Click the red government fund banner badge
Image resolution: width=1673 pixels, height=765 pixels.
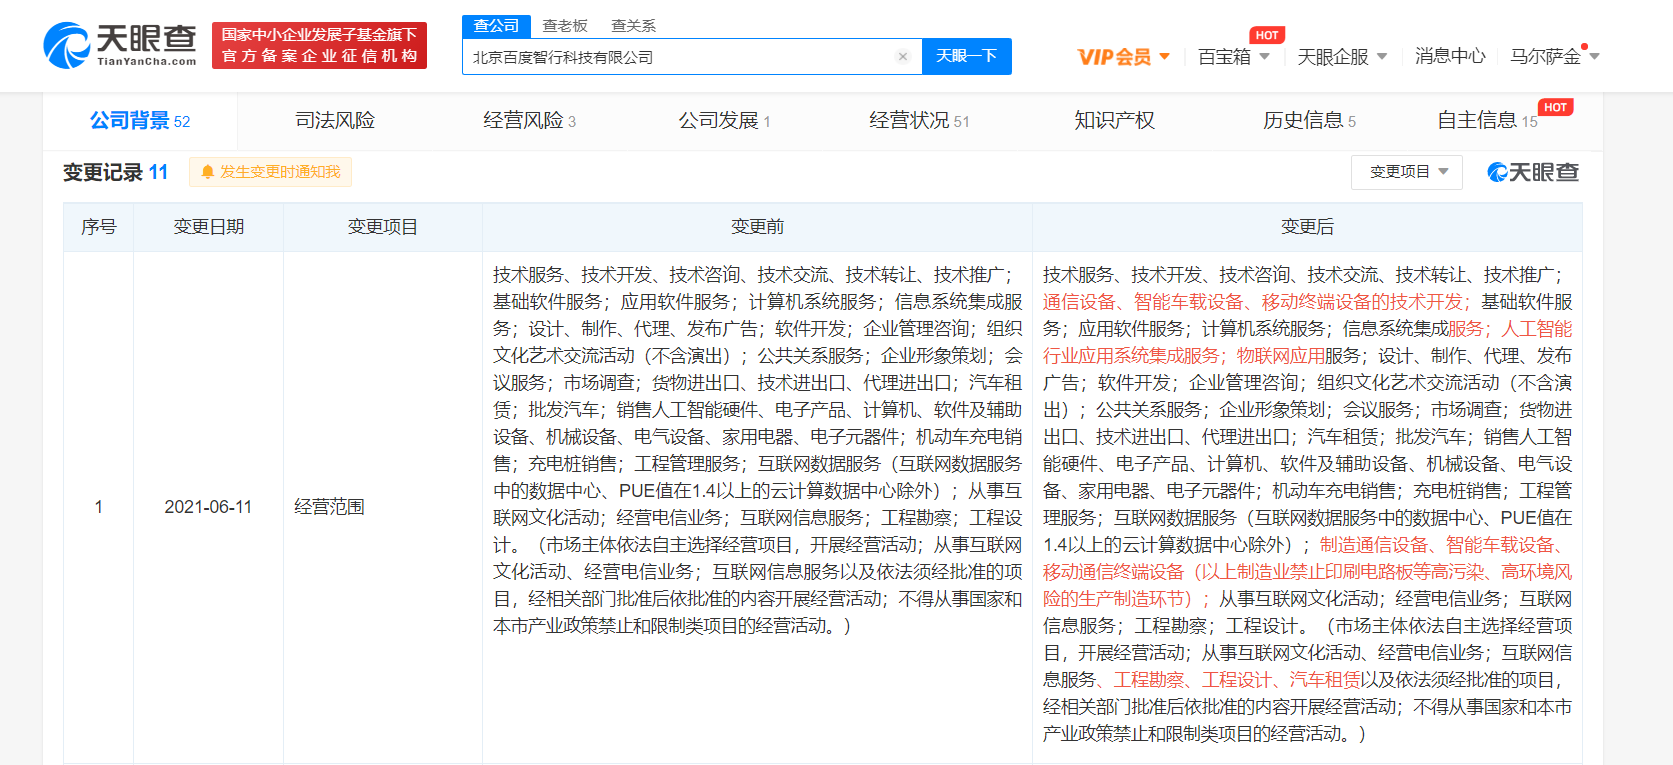(x=319, y=46)
